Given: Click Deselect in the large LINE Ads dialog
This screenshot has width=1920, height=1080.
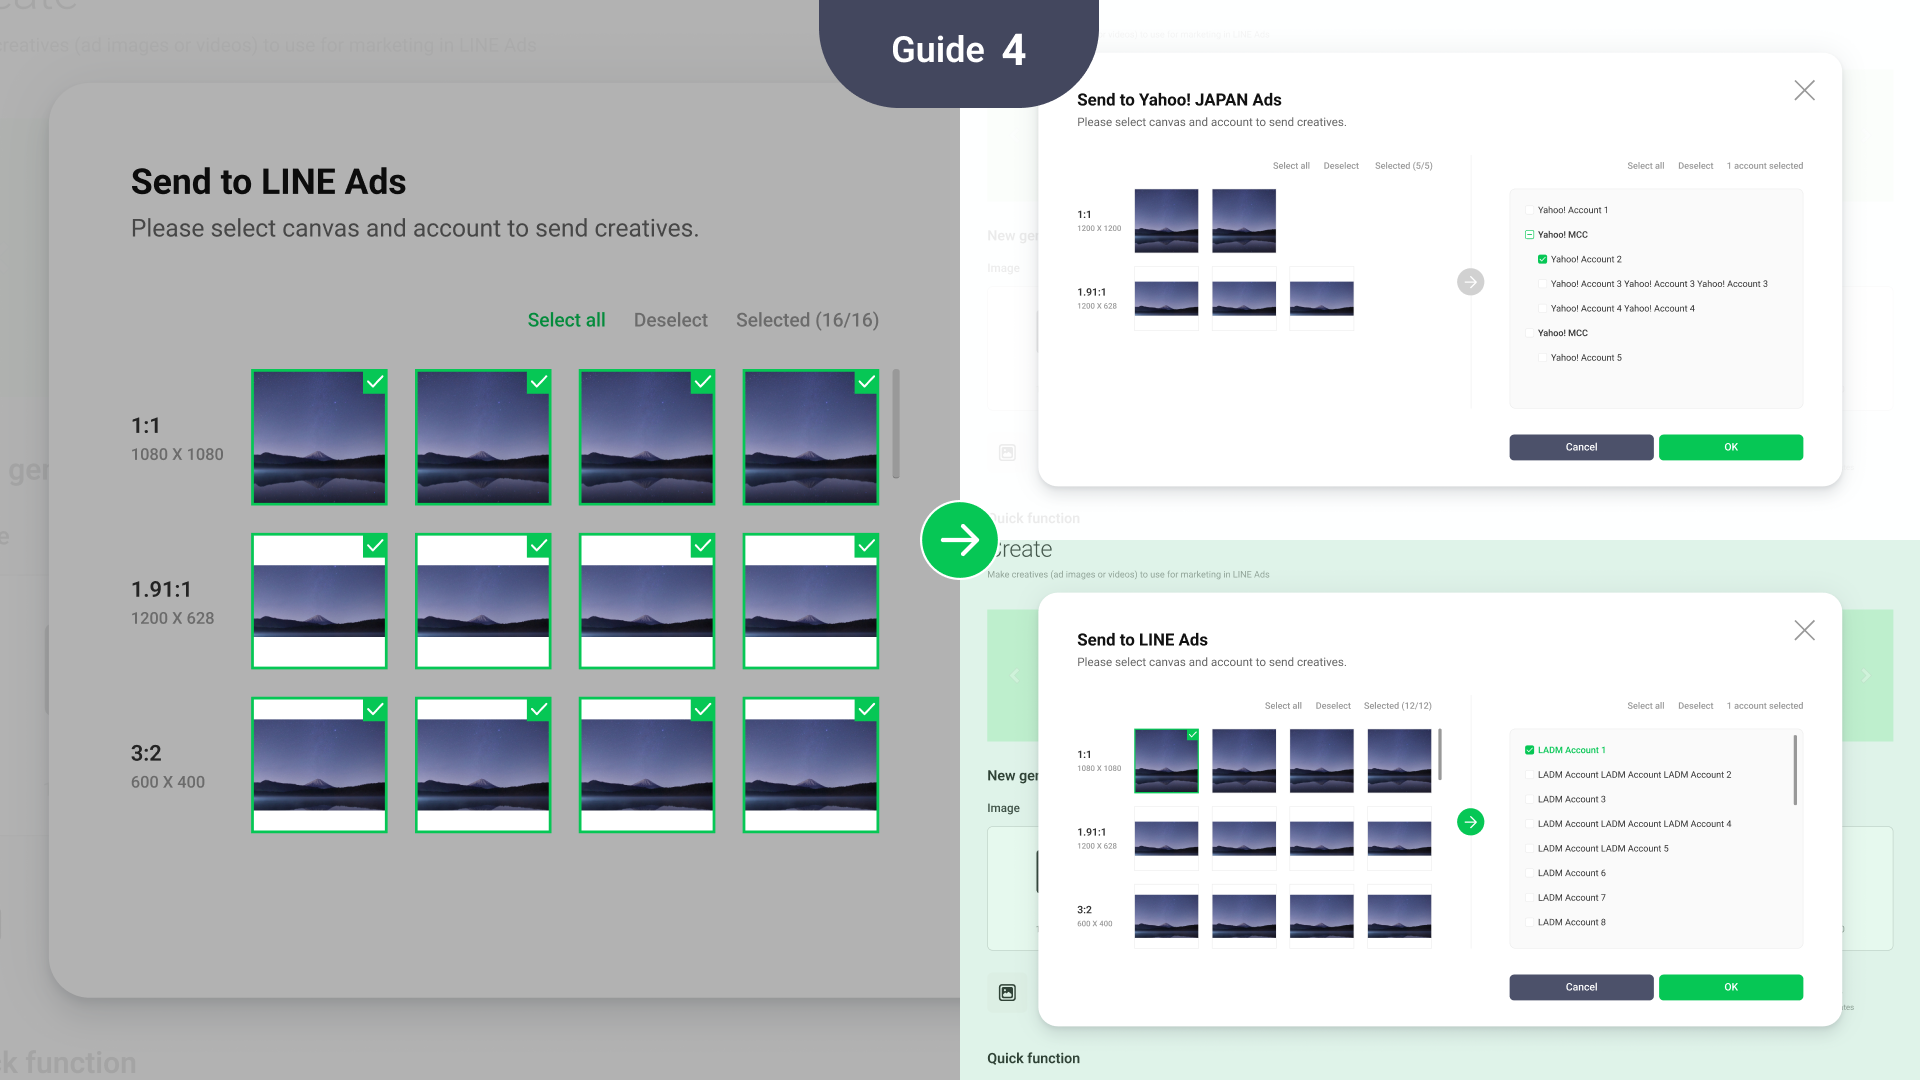Looking at the screenshot, I should point(670,320).
